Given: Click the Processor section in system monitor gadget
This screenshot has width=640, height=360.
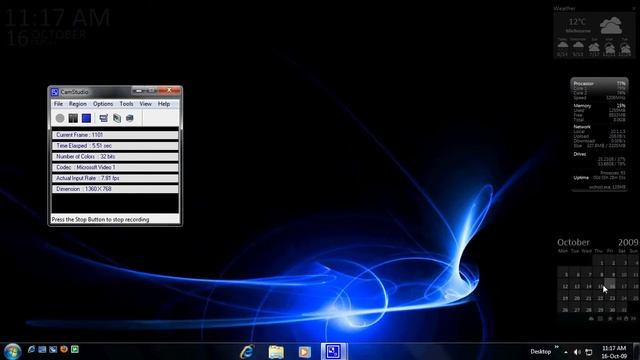Looking at the screenshot, I should coord(599,91).
